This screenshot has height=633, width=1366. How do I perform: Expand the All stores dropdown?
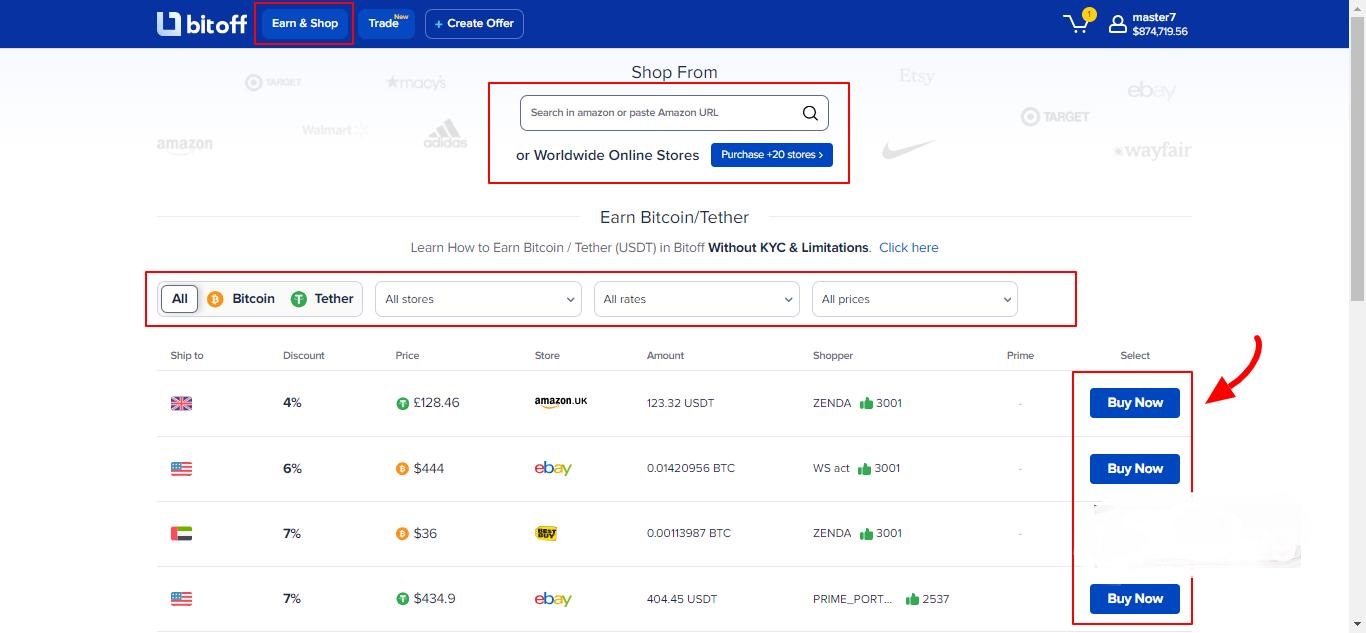[478, 299]
